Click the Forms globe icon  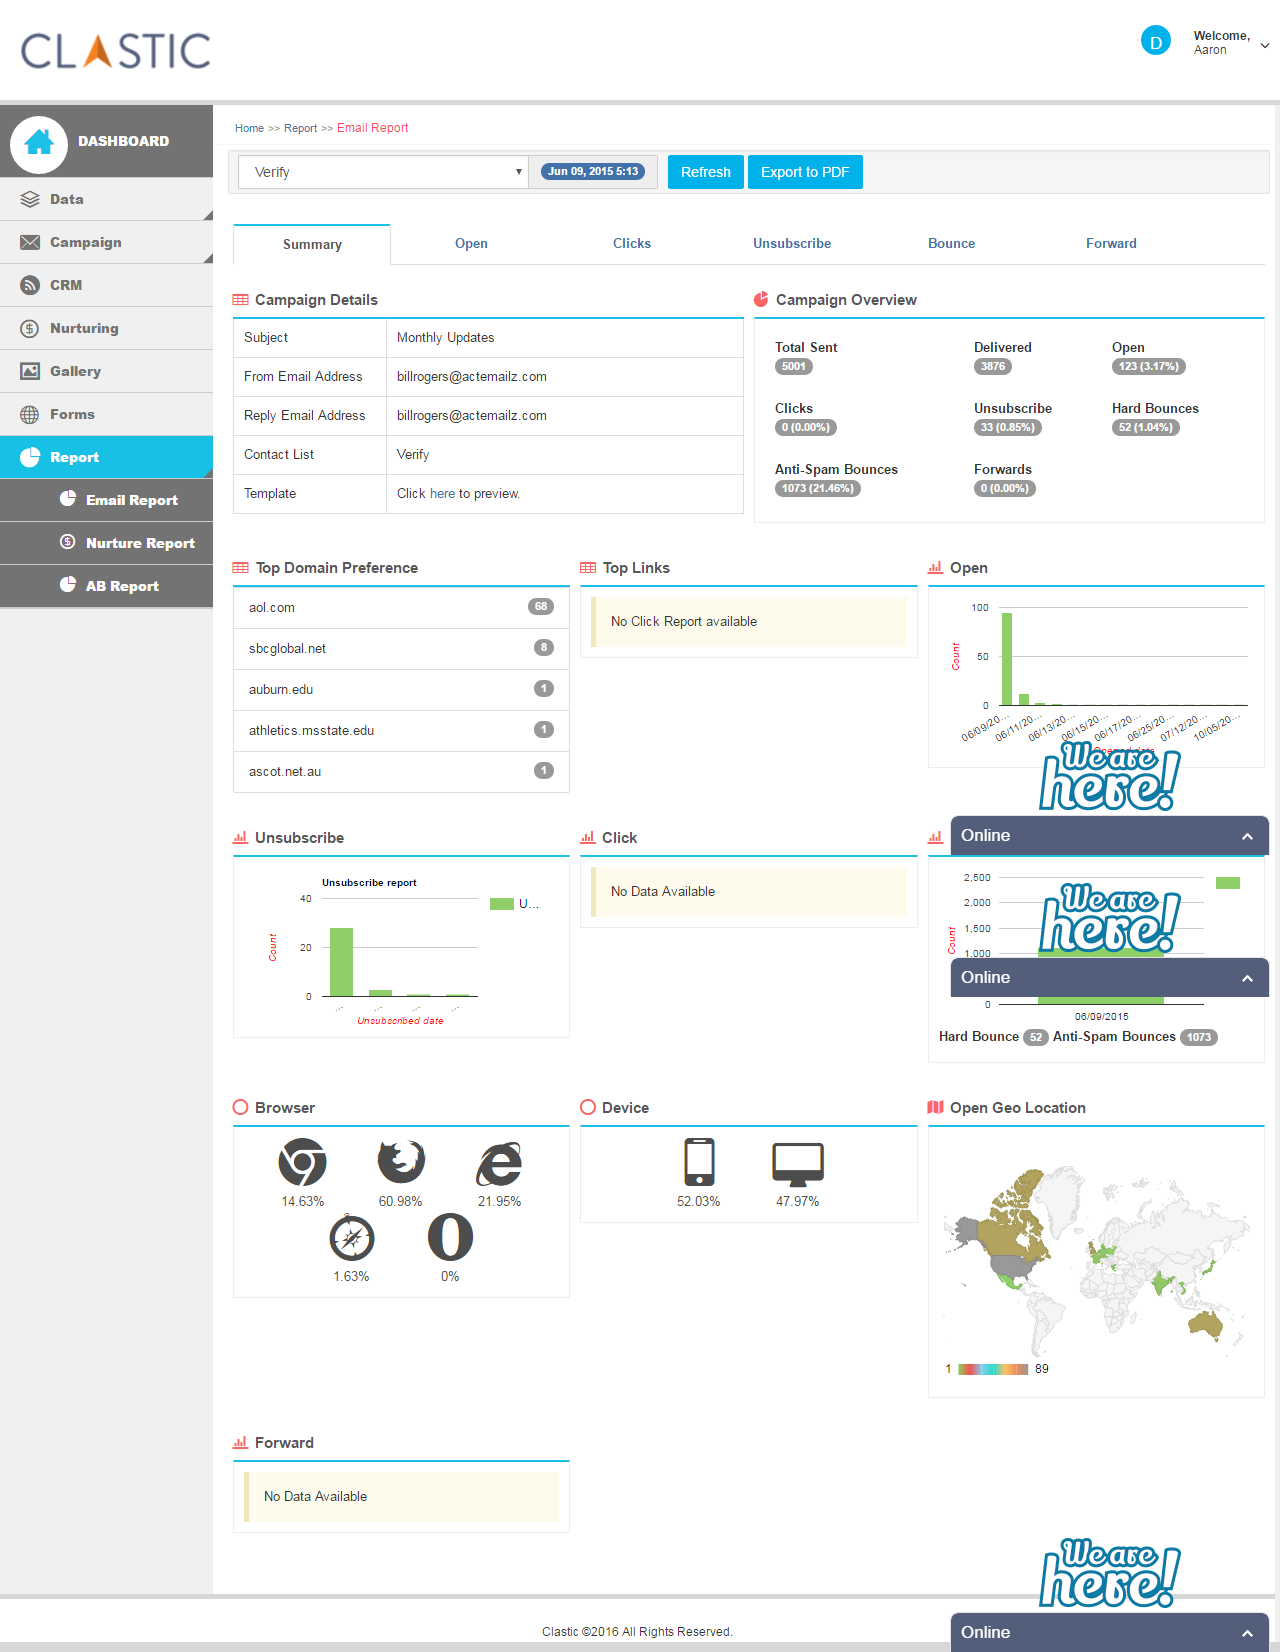click(x=30, y=414)
